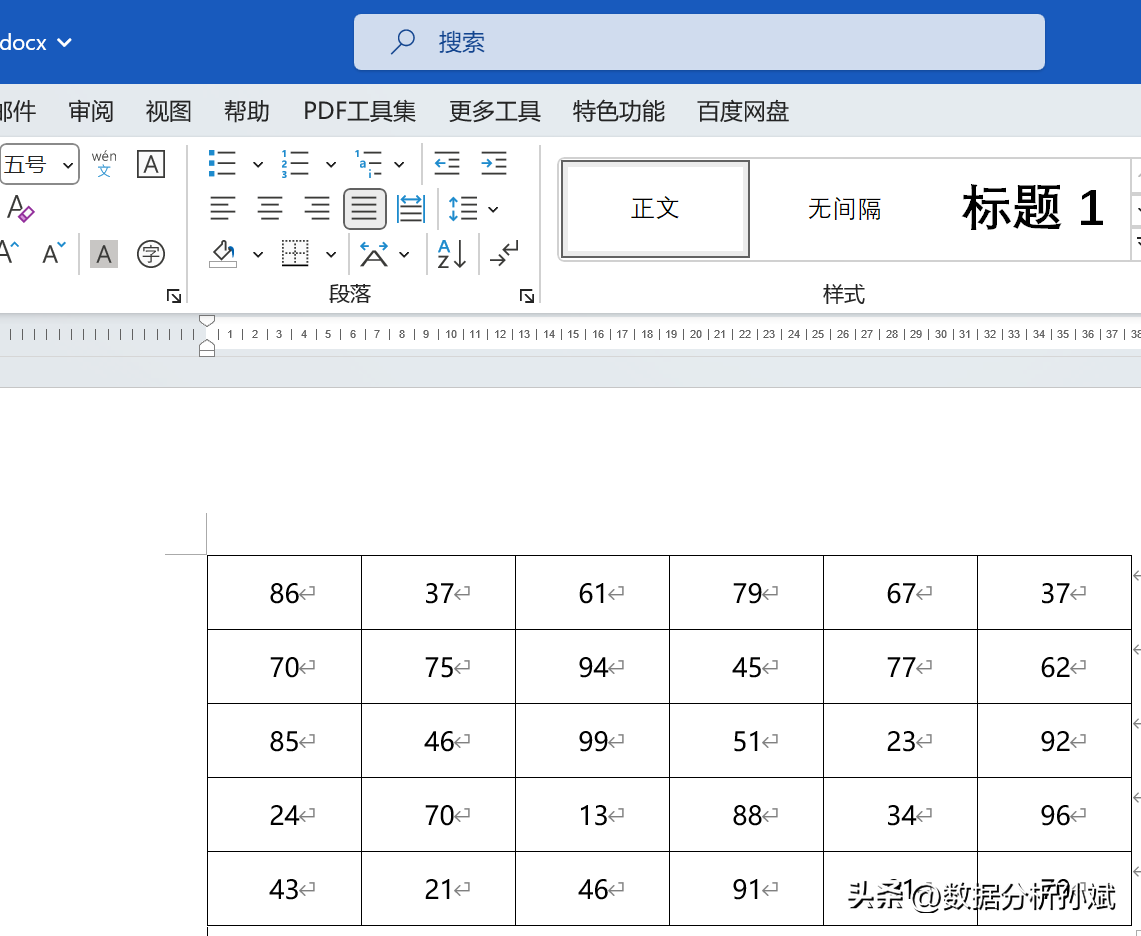
Task: Open the font dialog launcher
Action: (174, 296)
